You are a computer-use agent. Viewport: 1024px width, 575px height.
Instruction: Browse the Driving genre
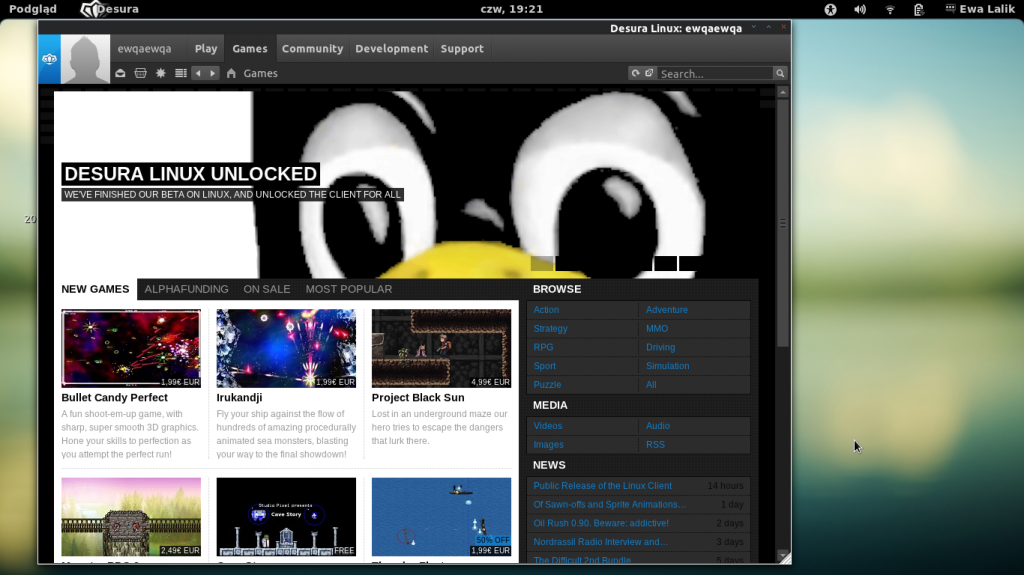pyautogui.click(x=660, y=348)
